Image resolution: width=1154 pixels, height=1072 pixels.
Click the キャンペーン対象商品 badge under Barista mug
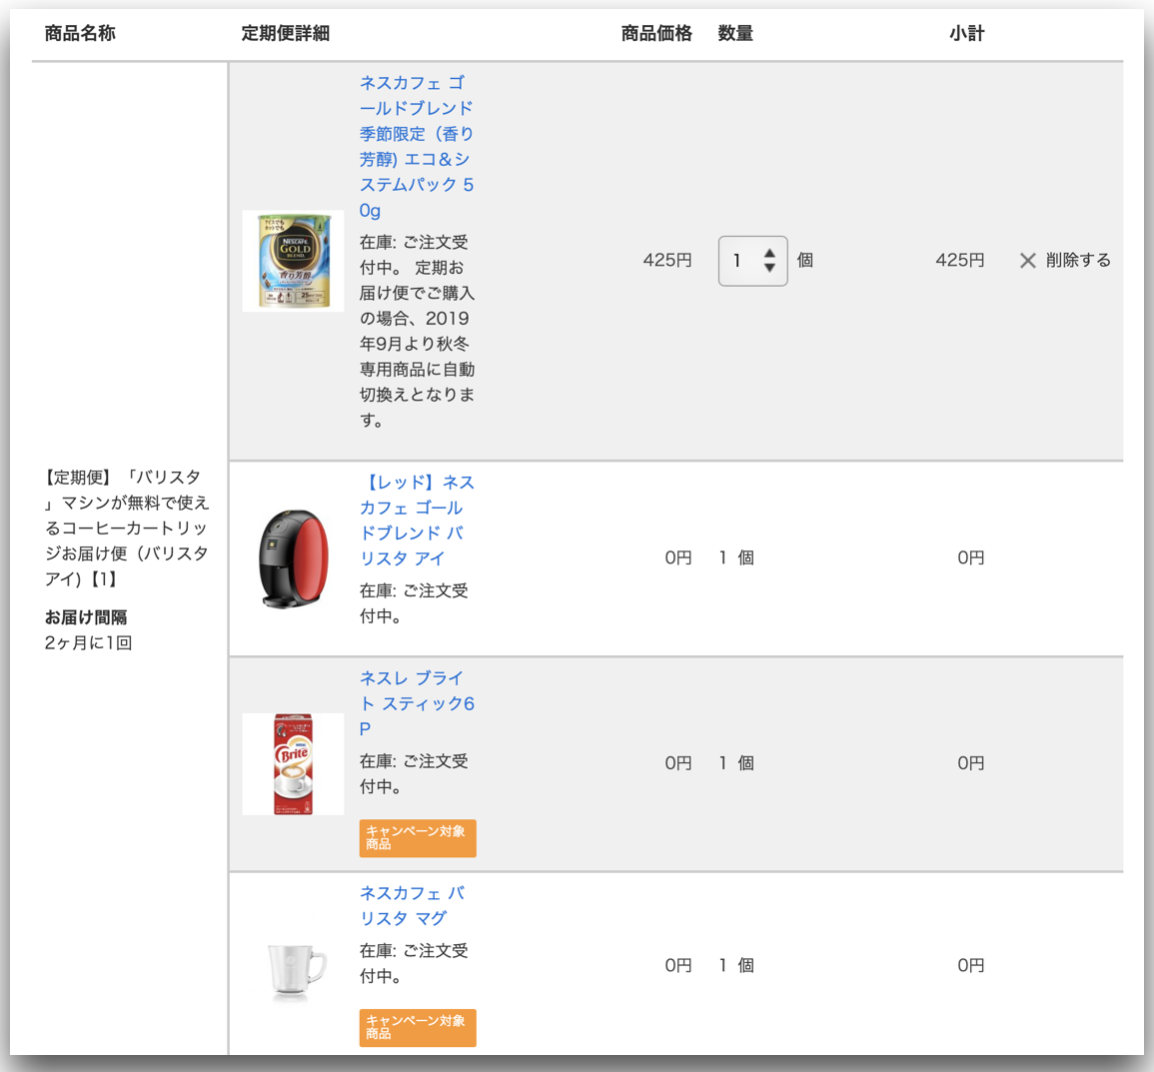(x=417, y=1027)
